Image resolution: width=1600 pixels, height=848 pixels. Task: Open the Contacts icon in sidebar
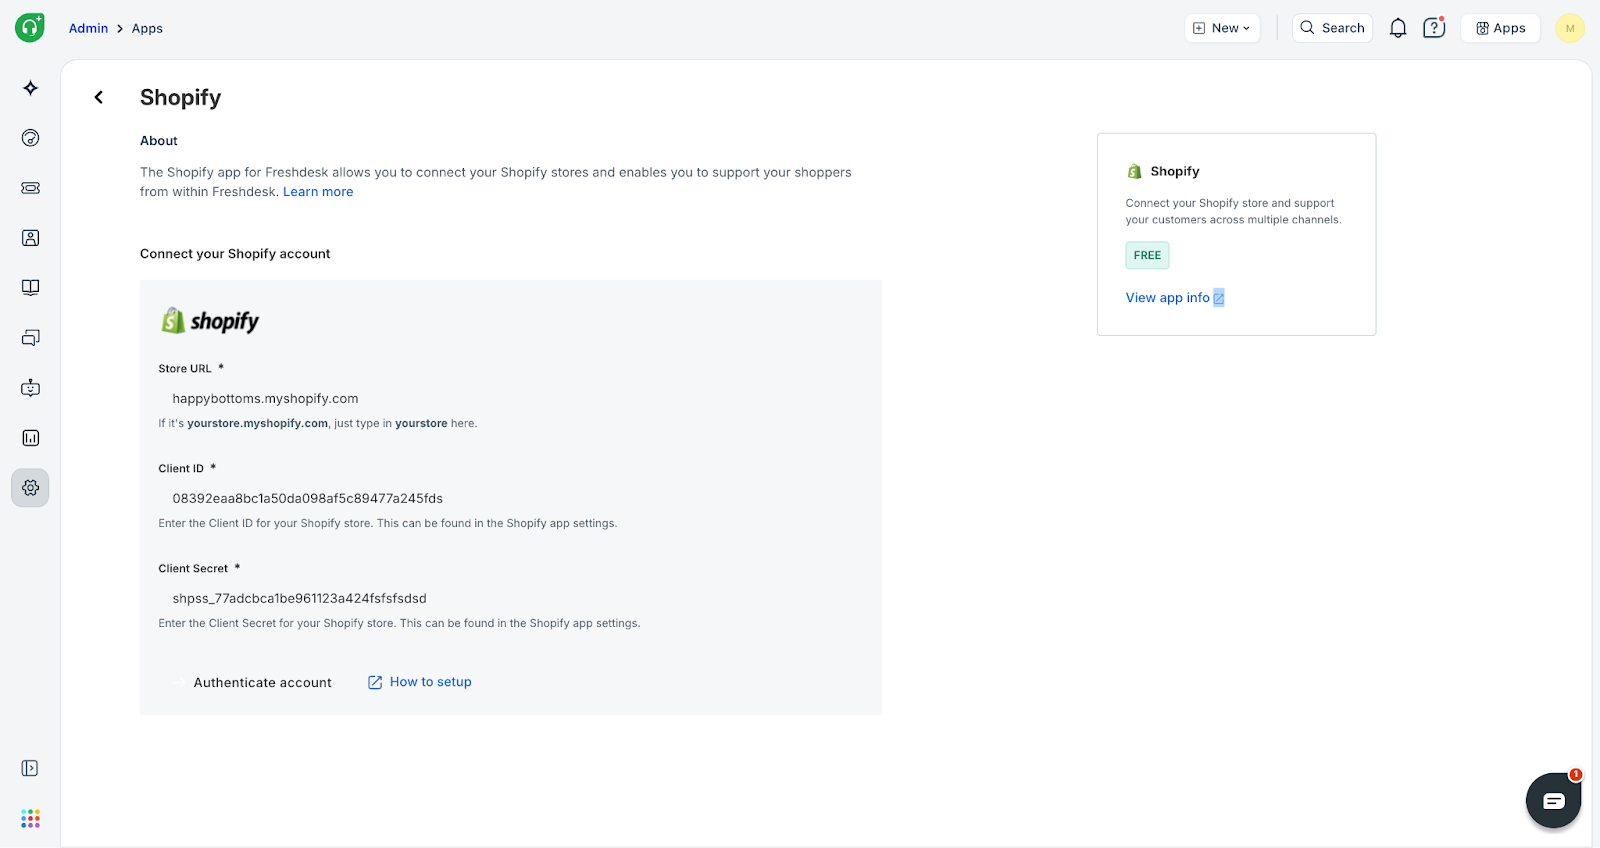pos(31,238)
